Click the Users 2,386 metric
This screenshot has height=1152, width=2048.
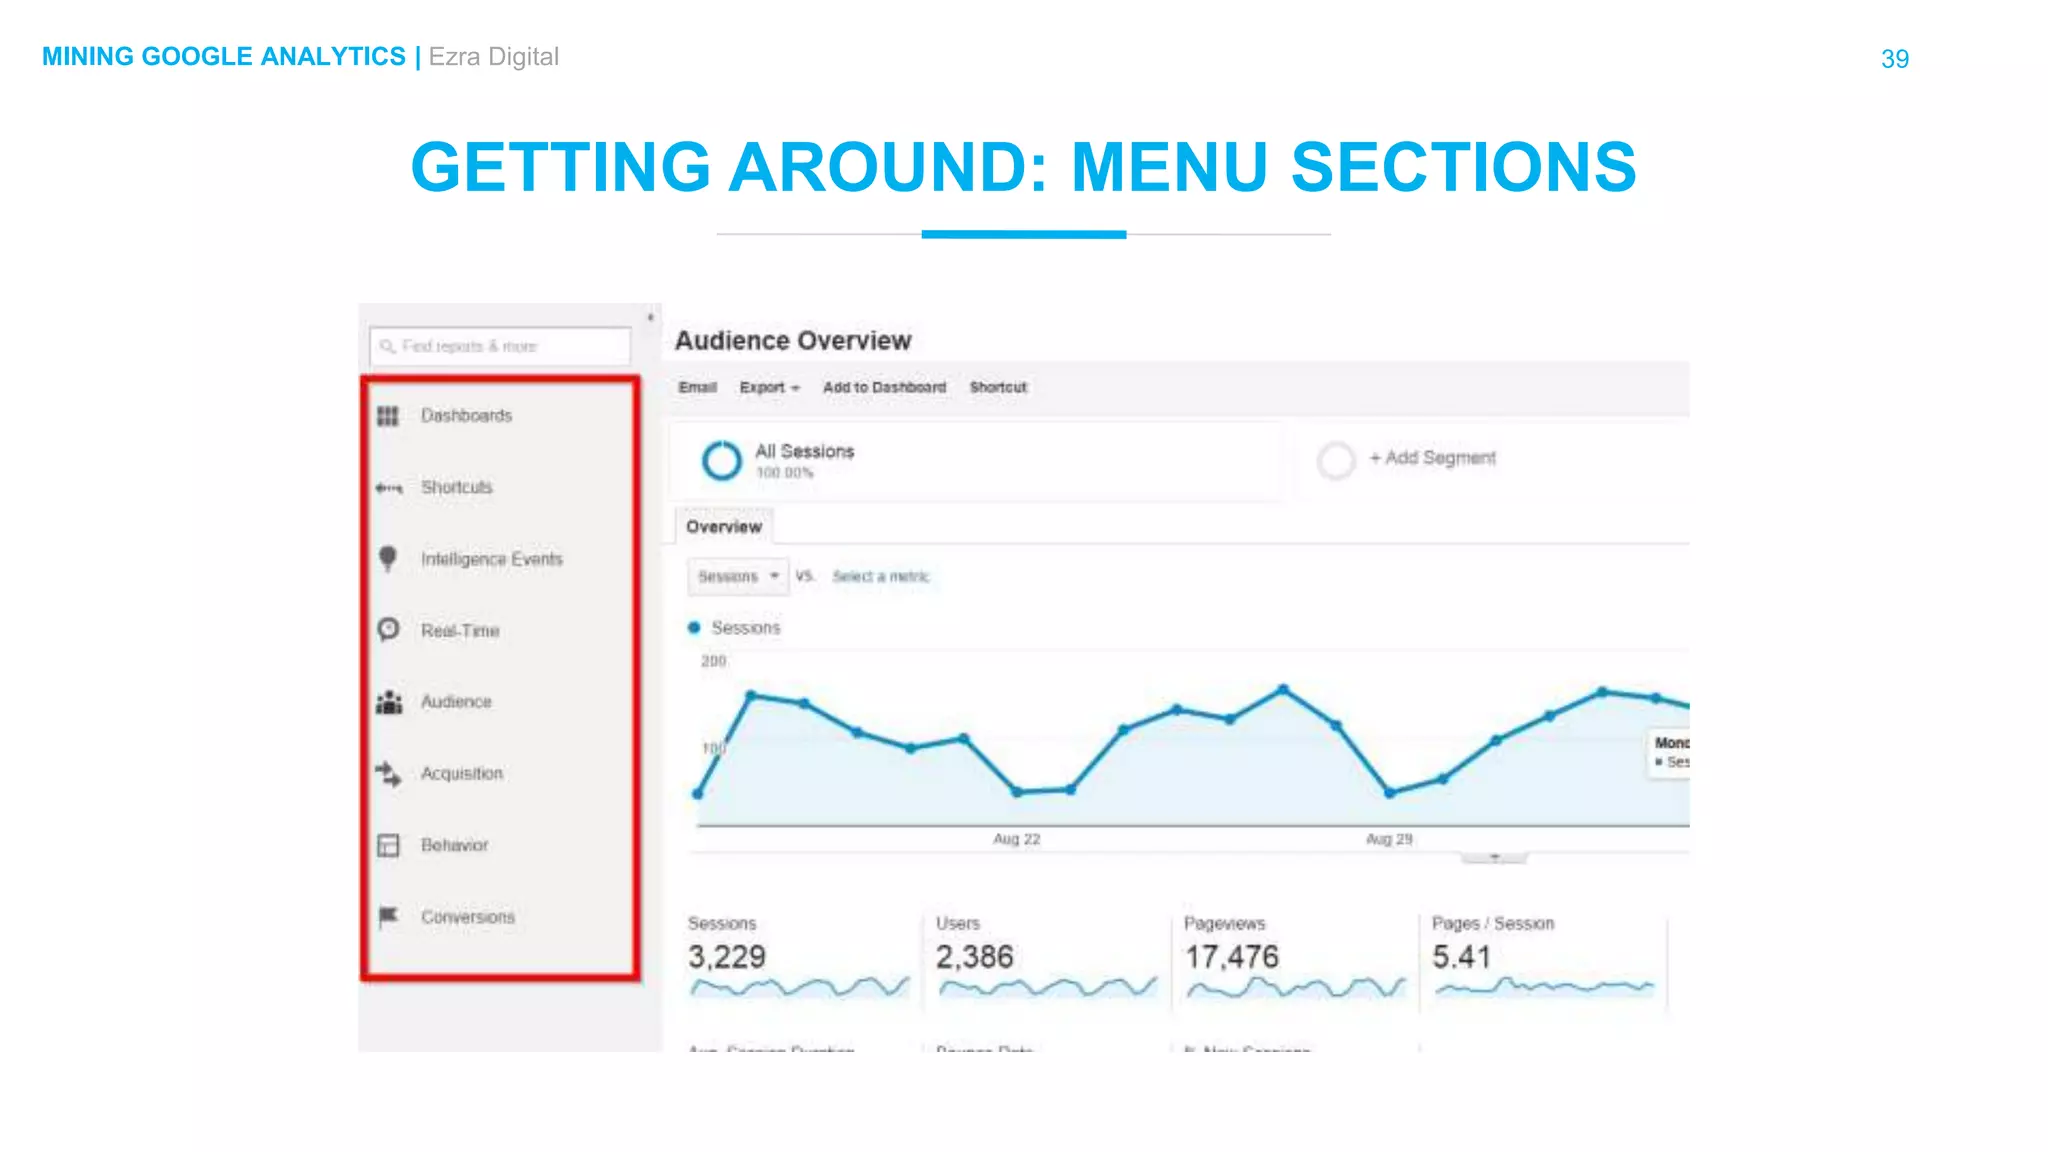[x=975, y=957]
